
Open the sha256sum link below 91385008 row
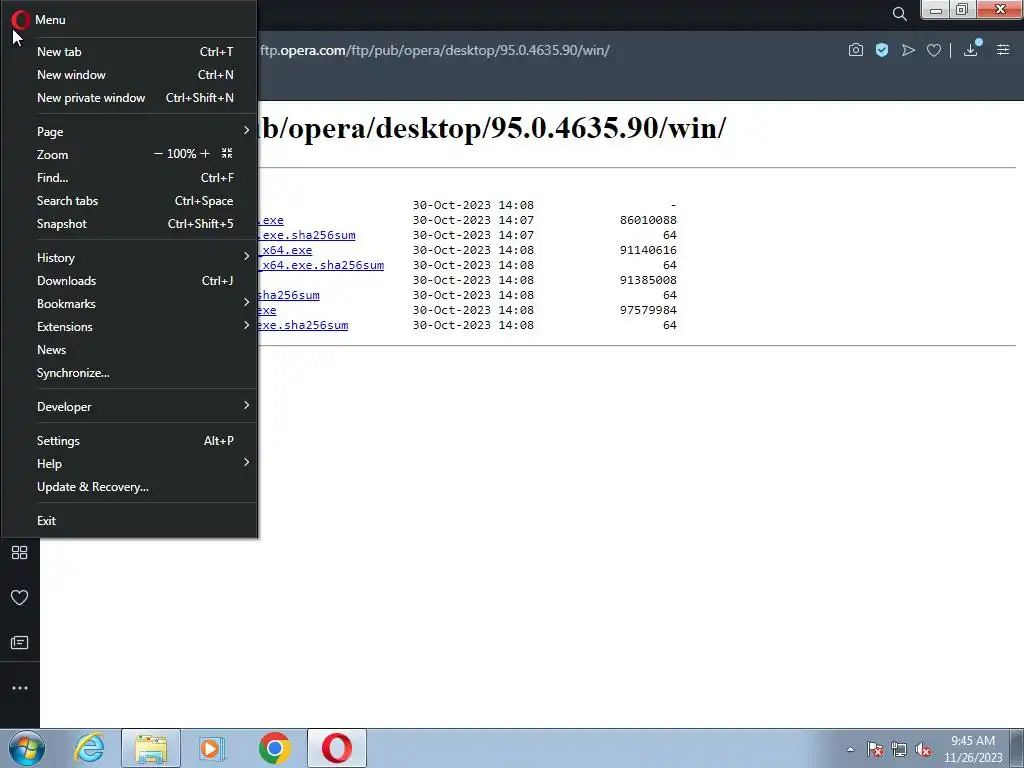pos(289,295)
